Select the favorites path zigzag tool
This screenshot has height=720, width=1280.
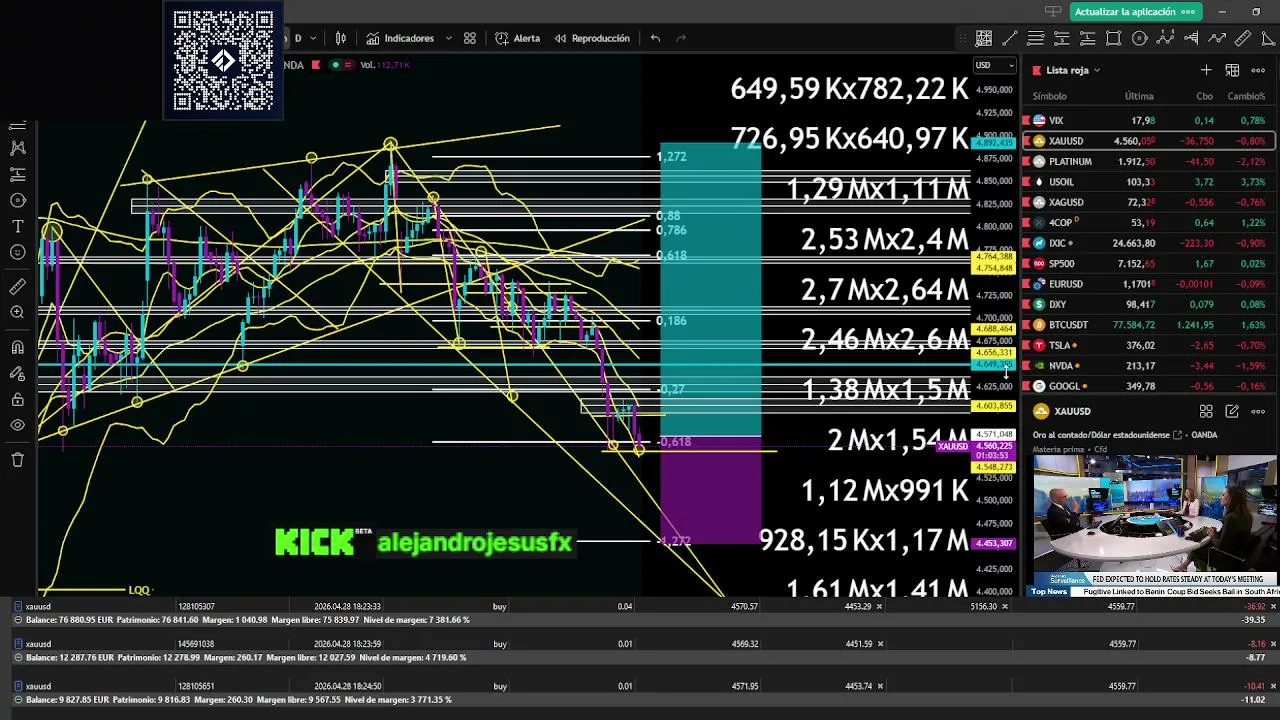1217,38
